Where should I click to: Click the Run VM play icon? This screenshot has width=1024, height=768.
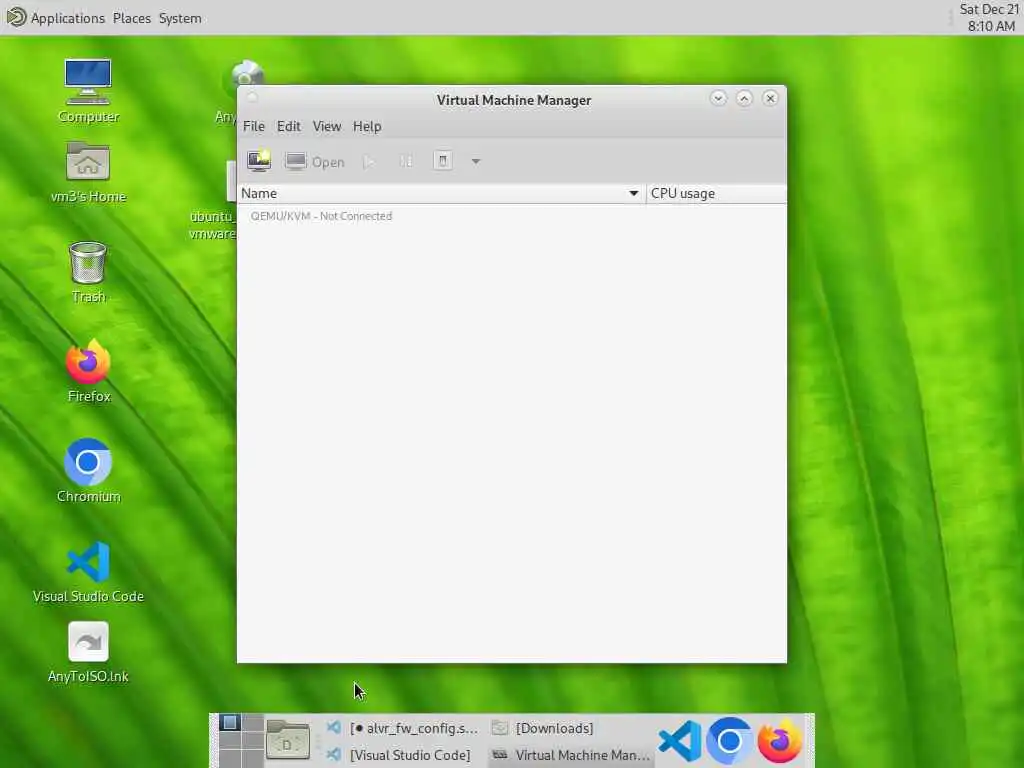coord(369,161)
